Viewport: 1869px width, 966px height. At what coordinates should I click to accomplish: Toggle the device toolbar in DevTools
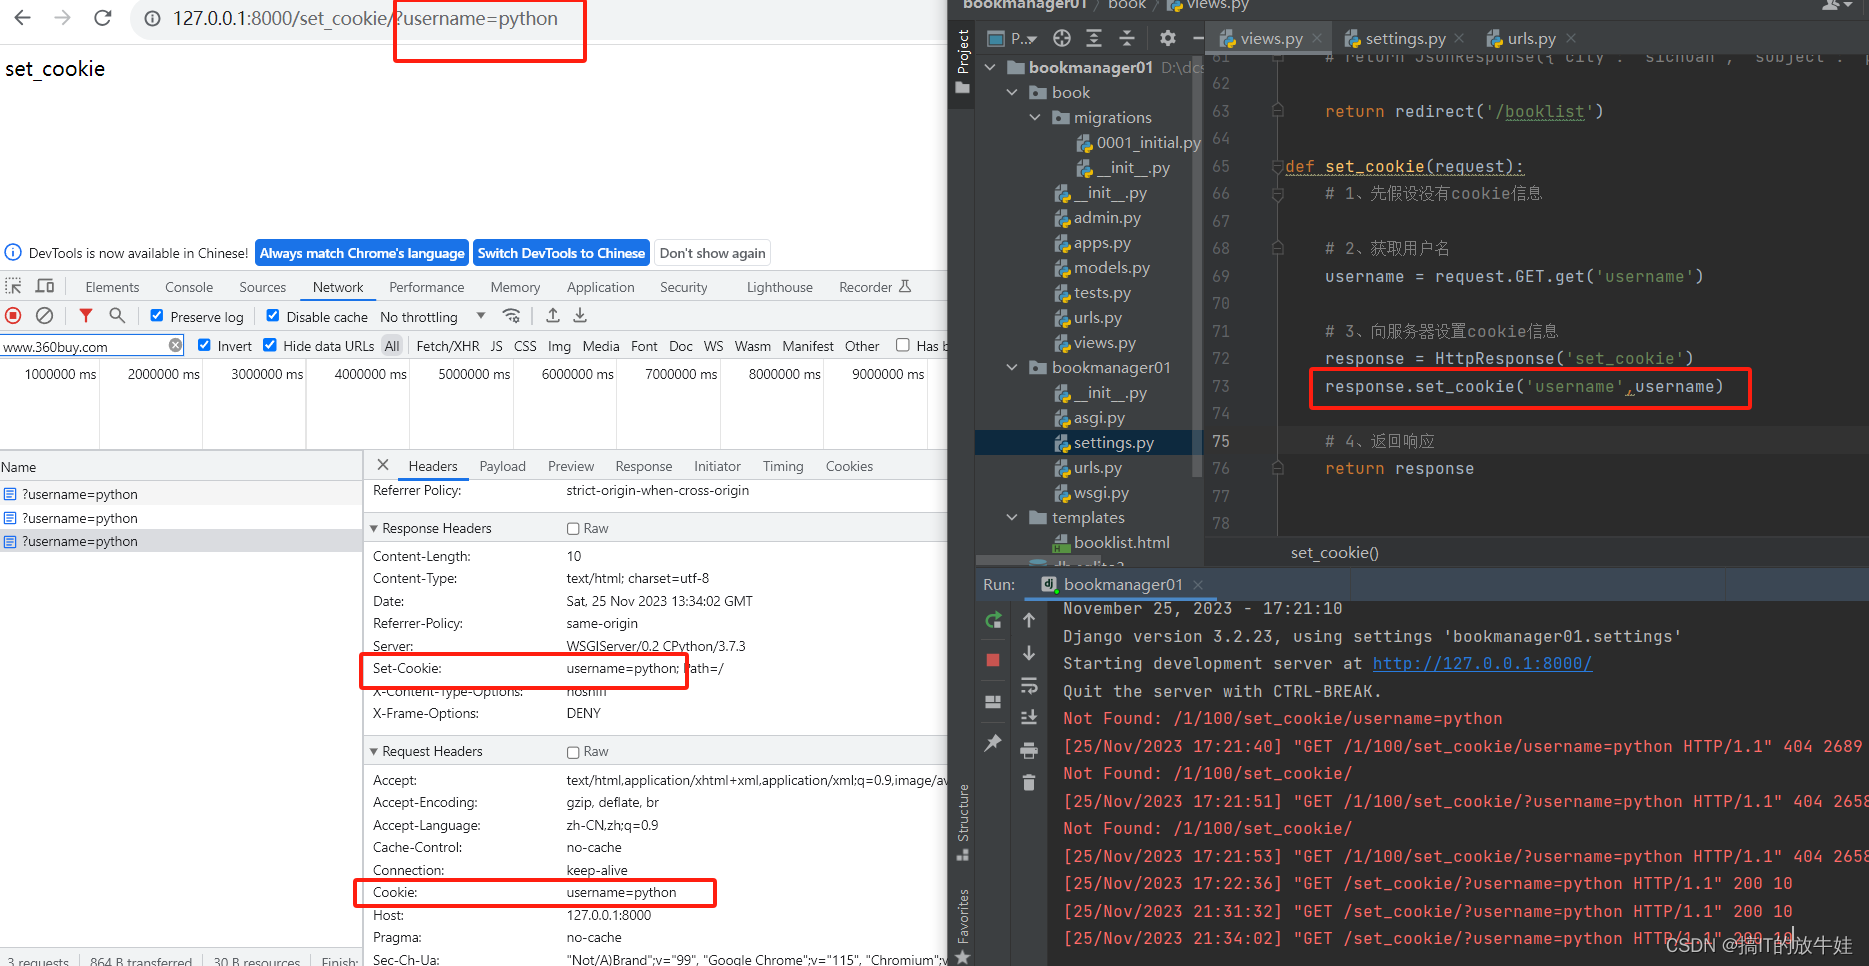[x=45, y=286]
